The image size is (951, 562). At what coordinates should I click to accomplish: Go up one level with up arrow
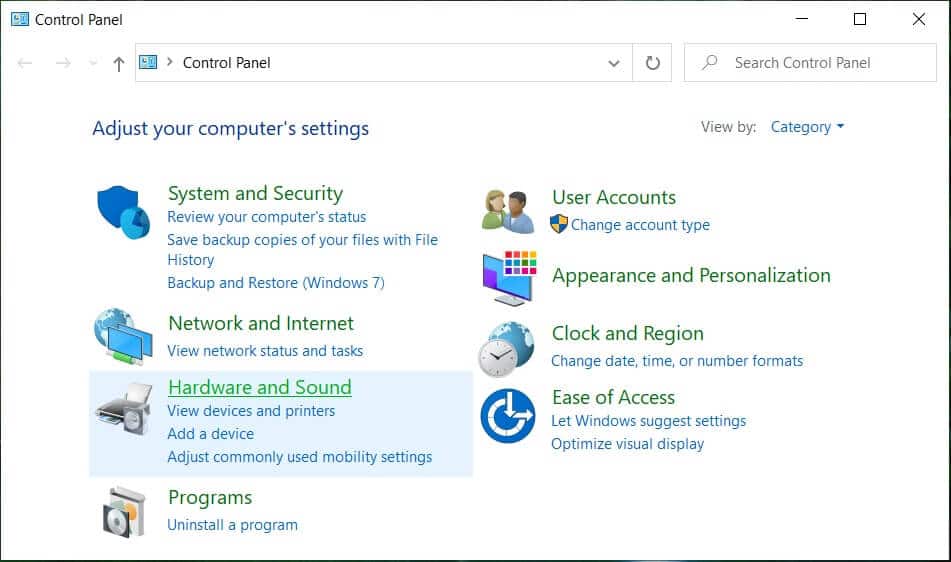tap(119, 63)
